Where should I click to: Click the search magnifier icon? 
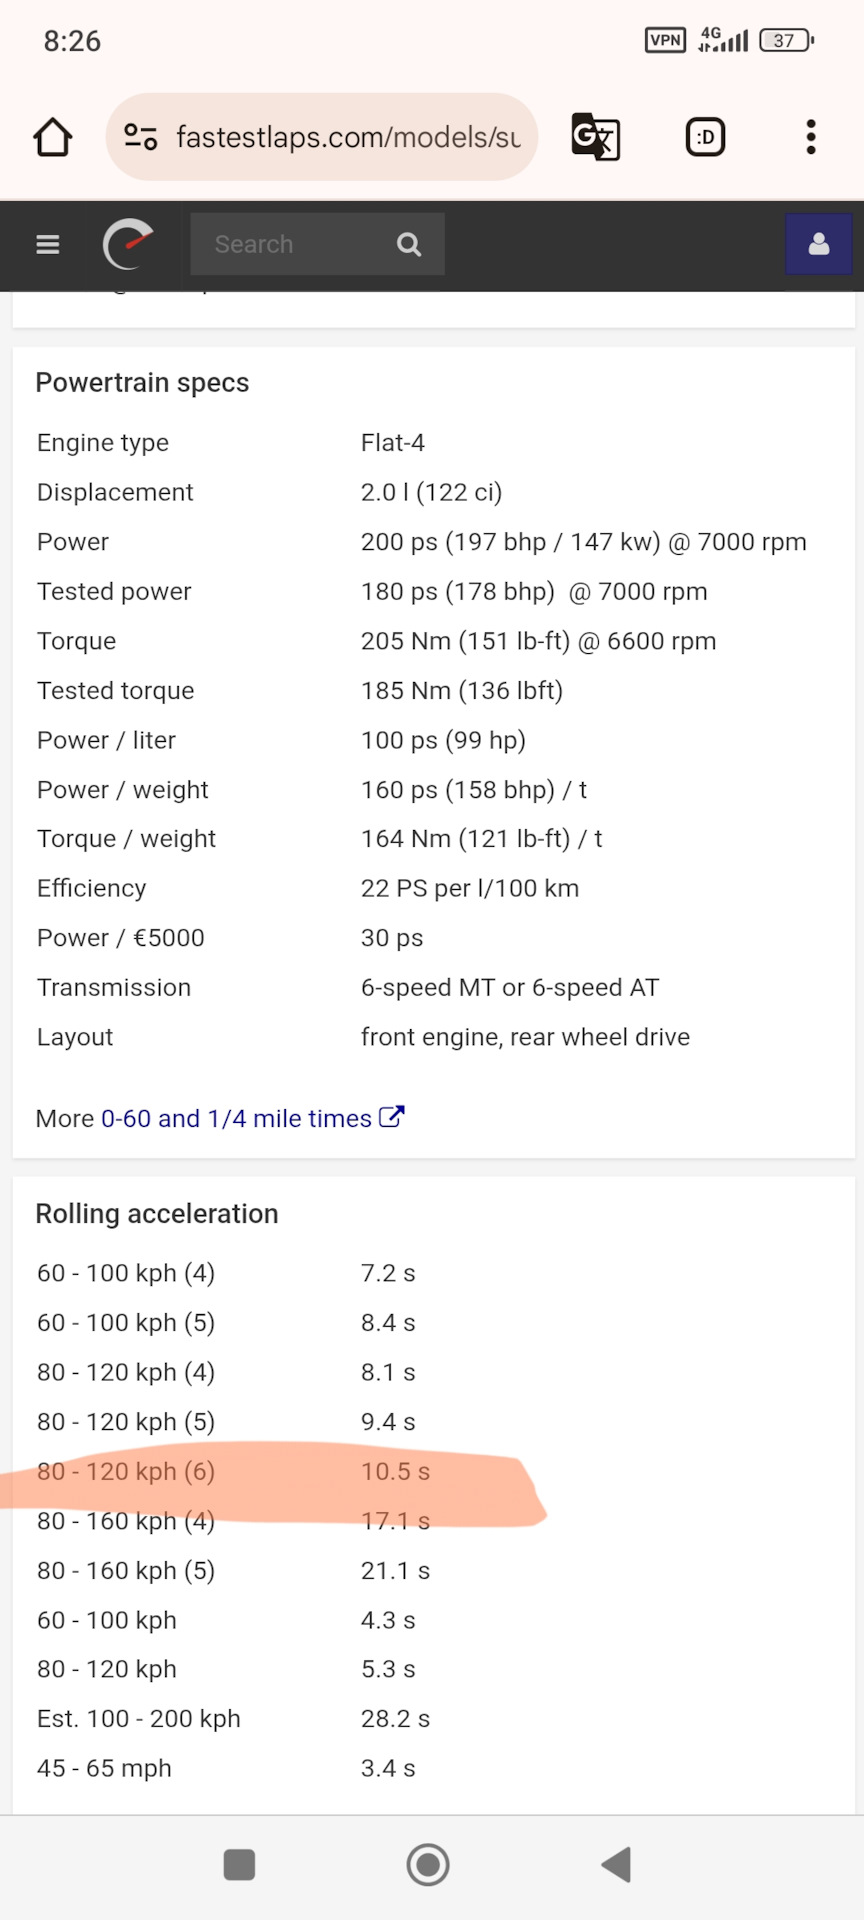coord(409,244)
